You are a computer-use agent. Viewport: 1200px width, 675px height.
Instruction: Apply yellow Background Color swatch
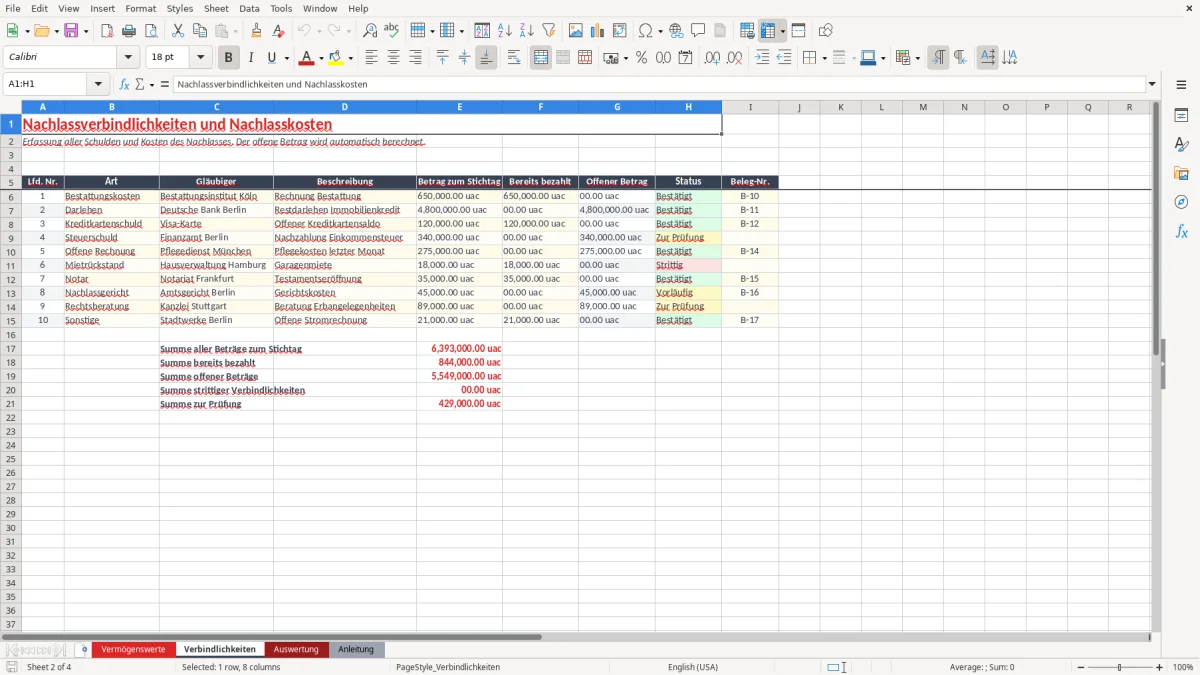coord(336,58)
